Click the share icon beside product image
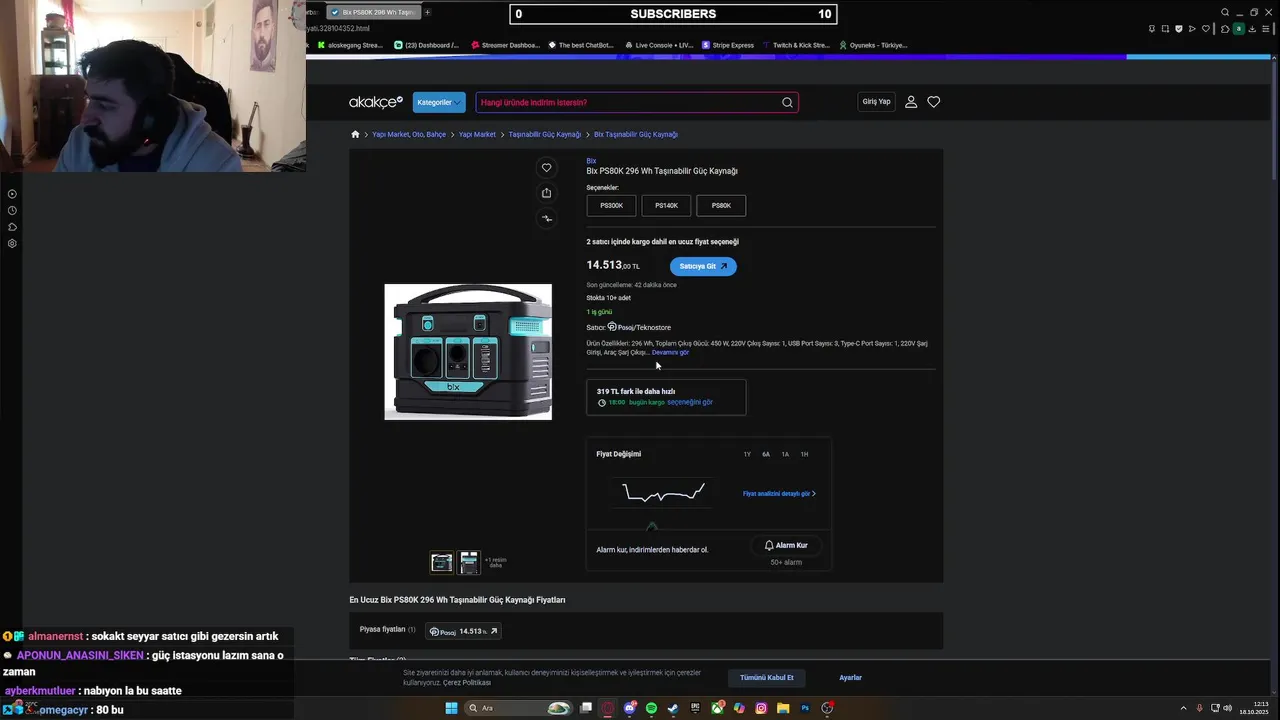This screenshot has width=1280, height=720. 546,193
